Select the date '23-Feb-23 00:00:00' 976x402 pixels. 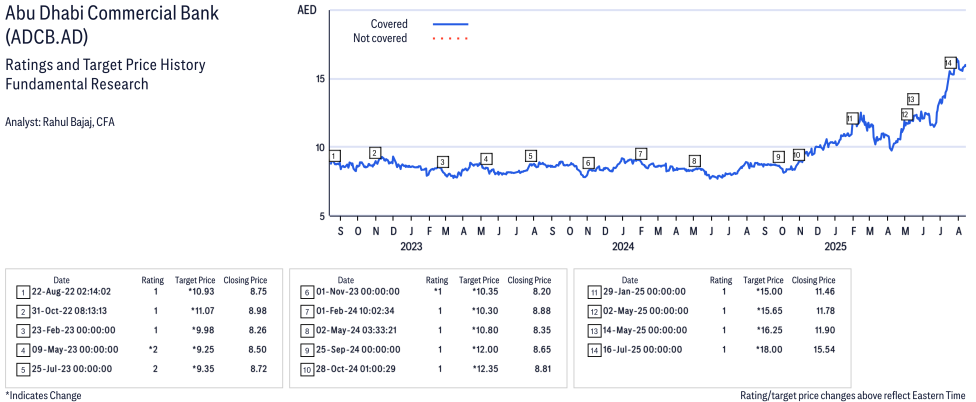[75, 330]
